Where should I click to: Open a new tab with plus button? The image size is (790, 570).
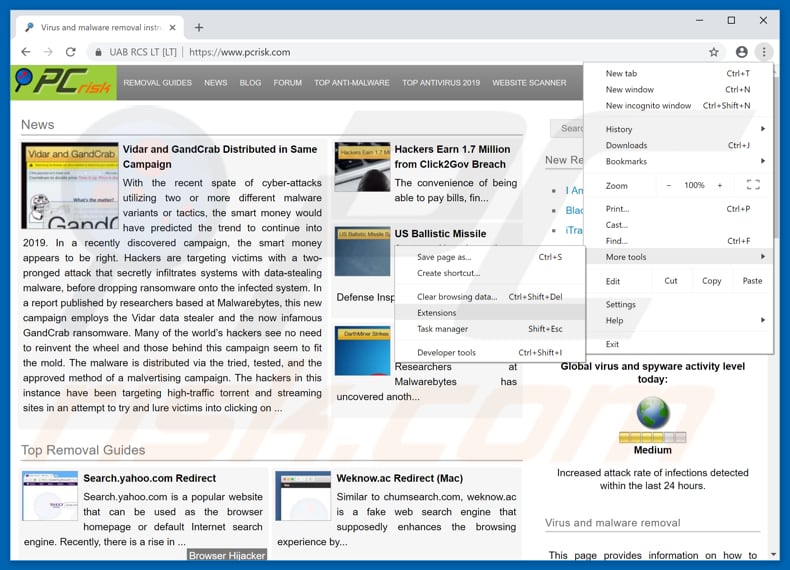point(199,27)
